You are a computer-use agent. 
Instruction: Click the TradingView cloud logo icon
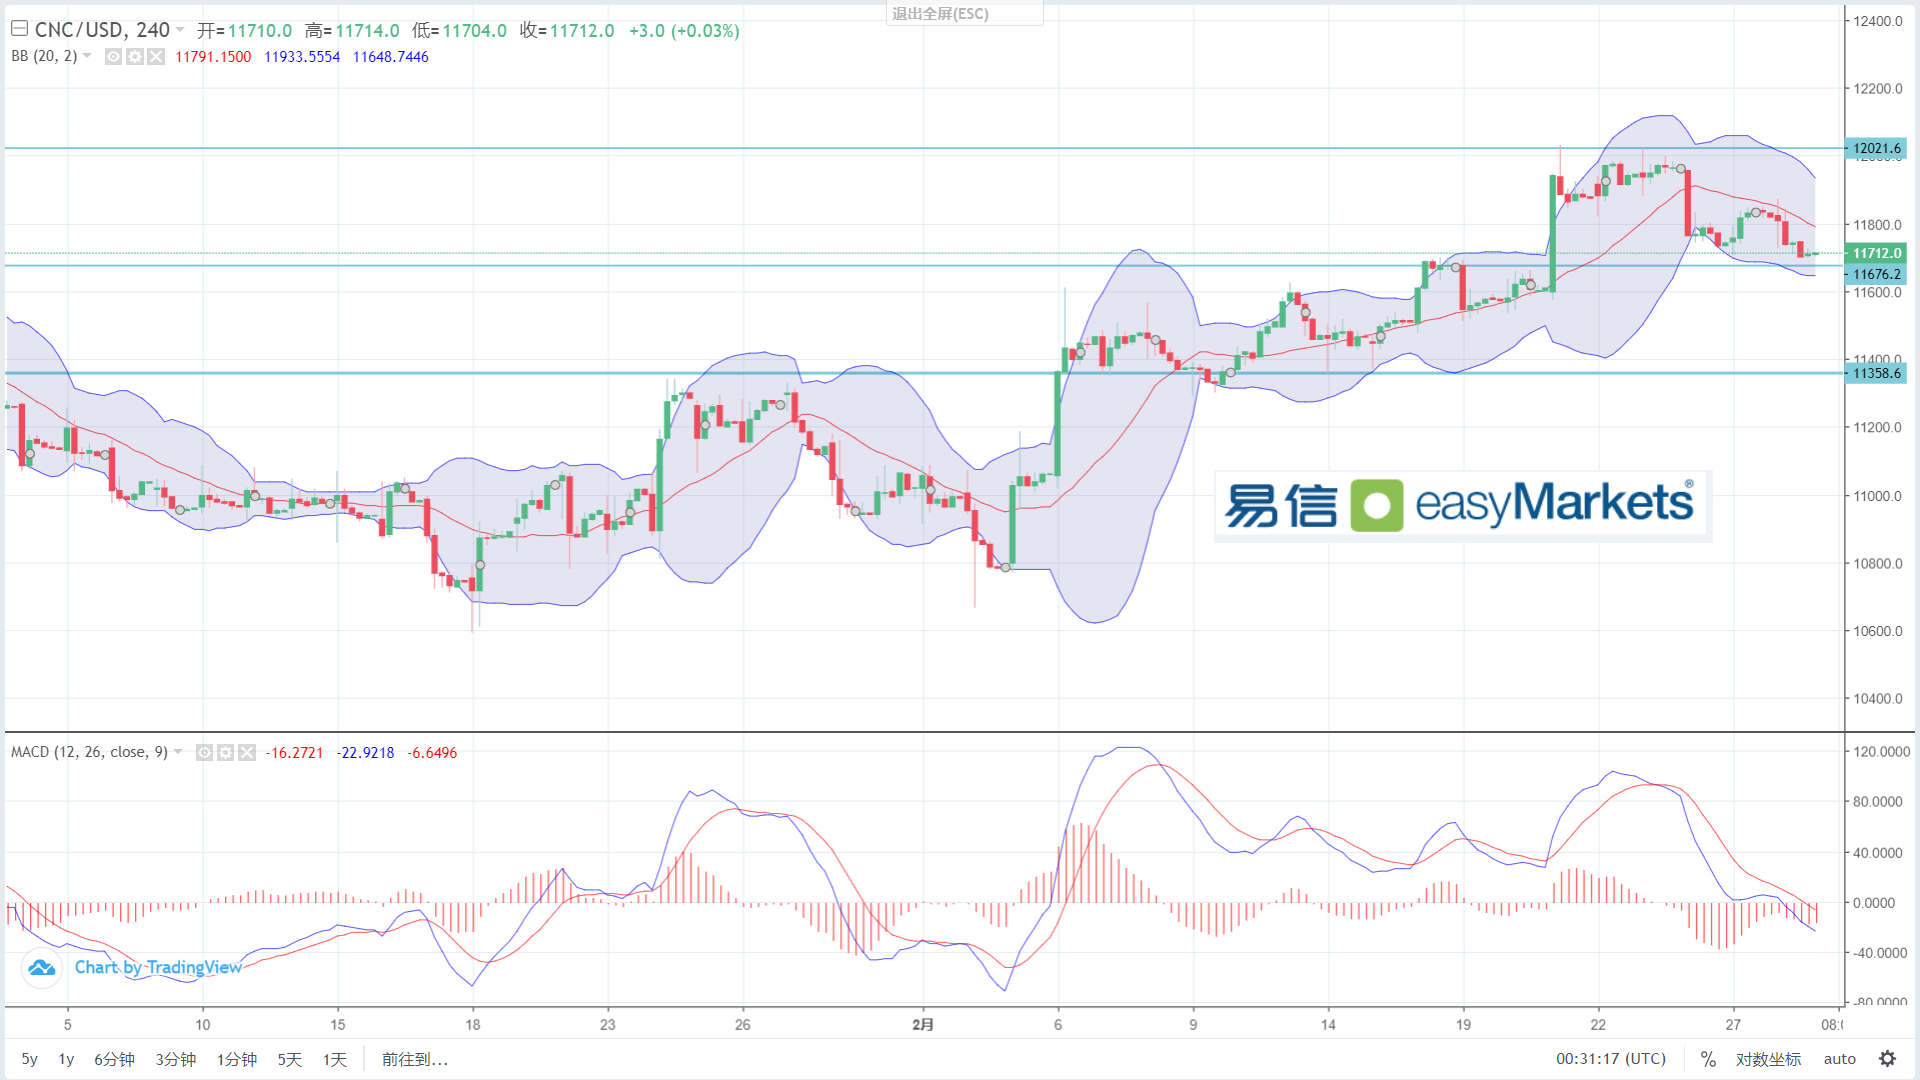tap(42, 967)
